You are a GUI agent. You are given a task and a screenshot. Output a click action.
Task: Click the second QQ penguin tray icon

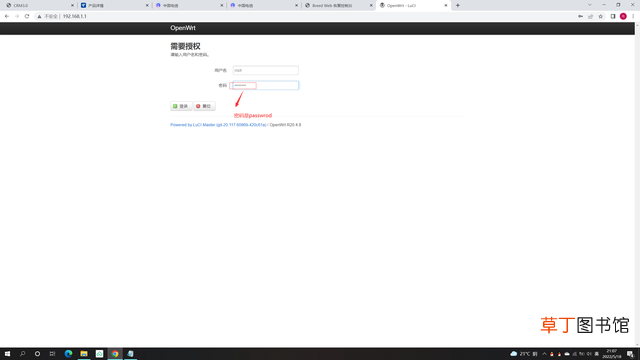559,354
